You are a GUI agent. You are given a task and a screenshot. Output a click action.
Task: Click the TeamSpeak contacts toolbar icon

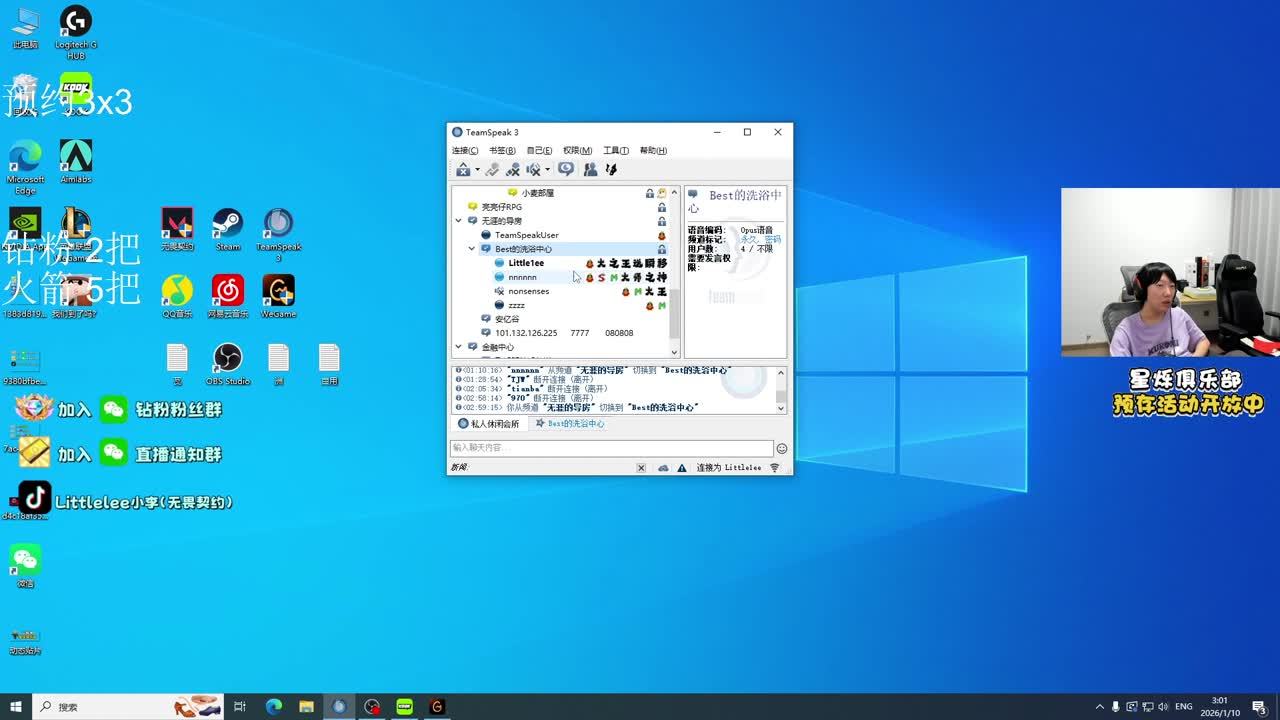pos(590,170)
